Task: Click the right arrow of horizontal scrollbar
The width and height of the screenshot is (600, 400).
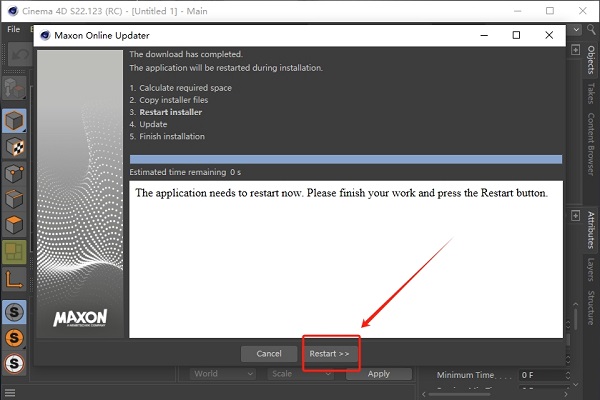Action: 566,394
